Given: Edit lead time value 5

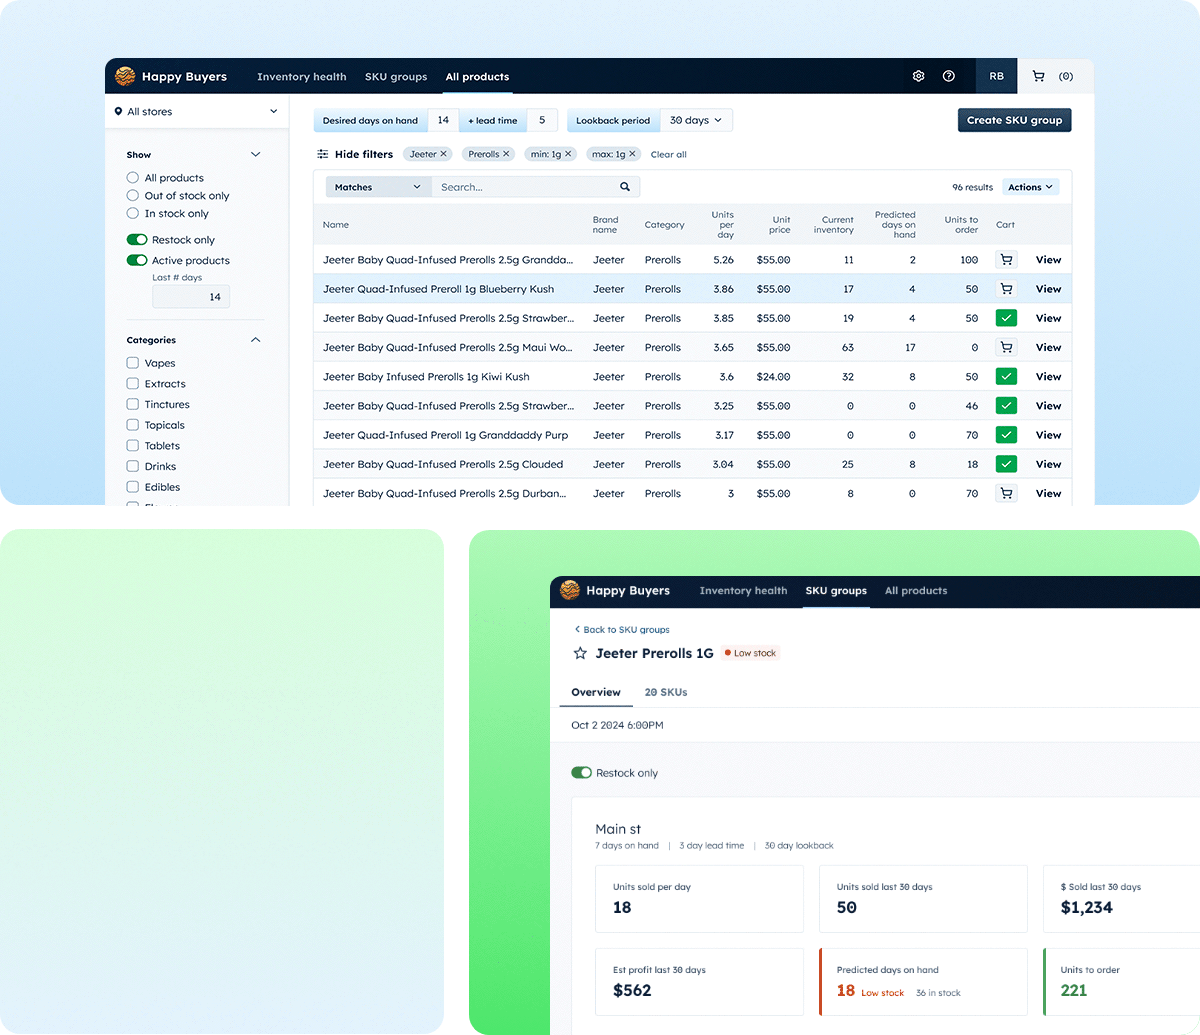Looking at the screenshot, I should pos(542,120).
